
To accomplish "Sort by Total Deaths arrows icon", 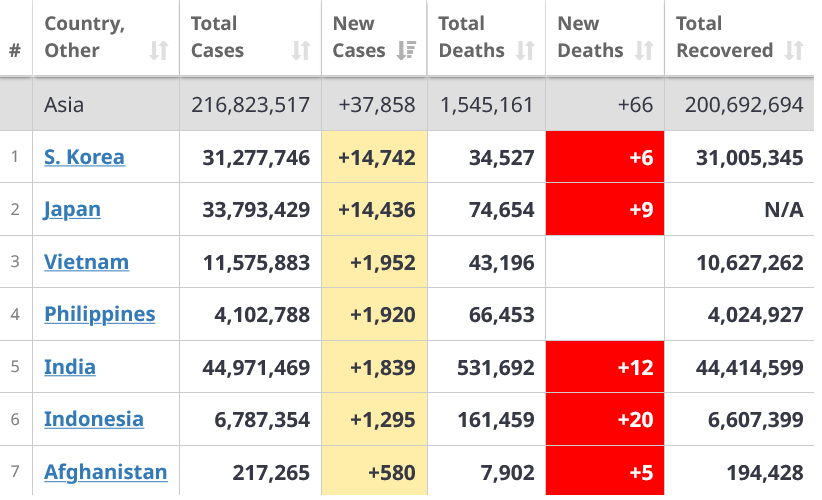I will [x=525, y=51].
